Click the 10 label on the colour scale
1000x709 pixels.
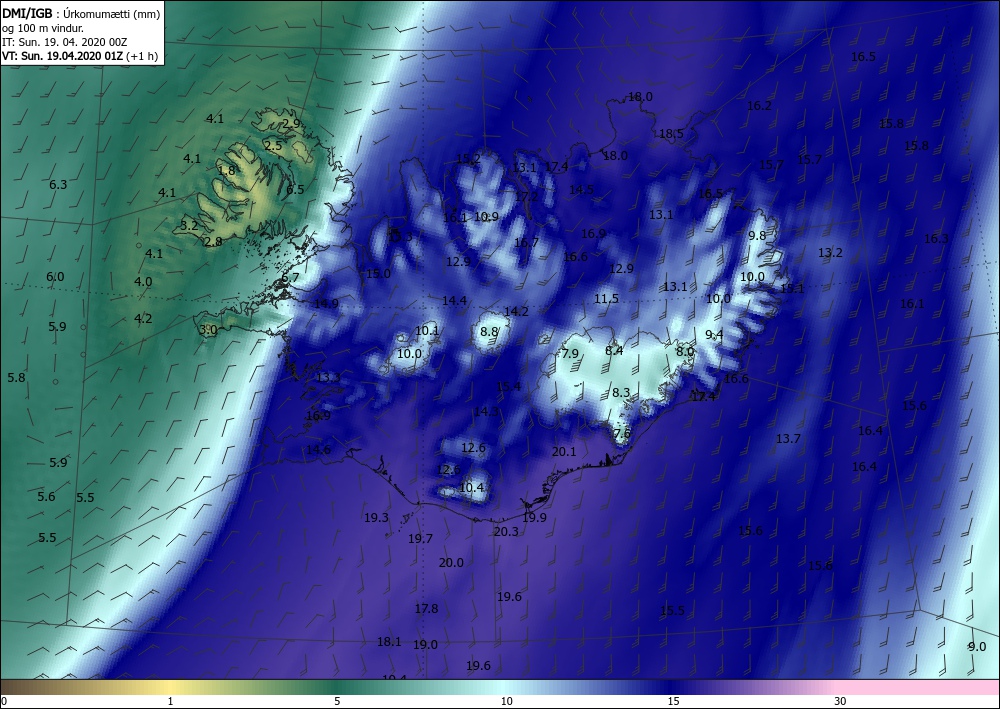pyautogui.click(x=506, y=701)
